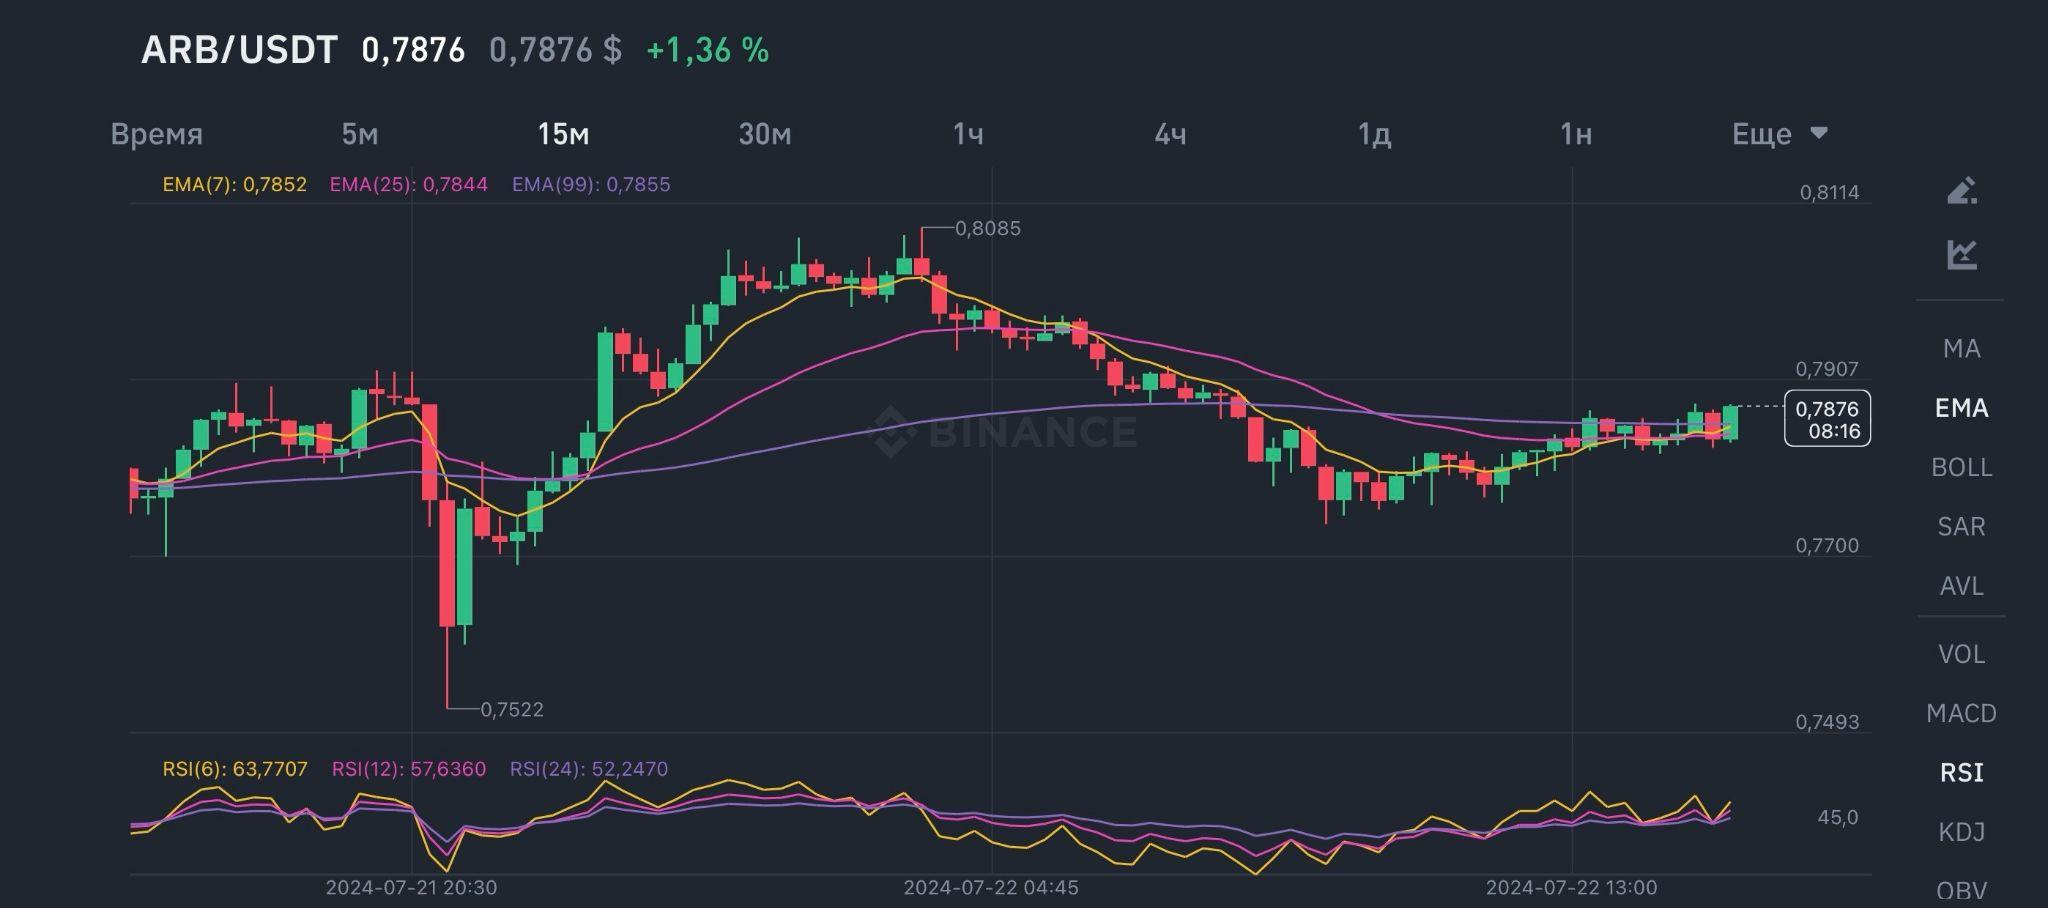Expand the Еще timeframe dropdown
This screenshot has width=2048, height=908.
click(1780, 134)
